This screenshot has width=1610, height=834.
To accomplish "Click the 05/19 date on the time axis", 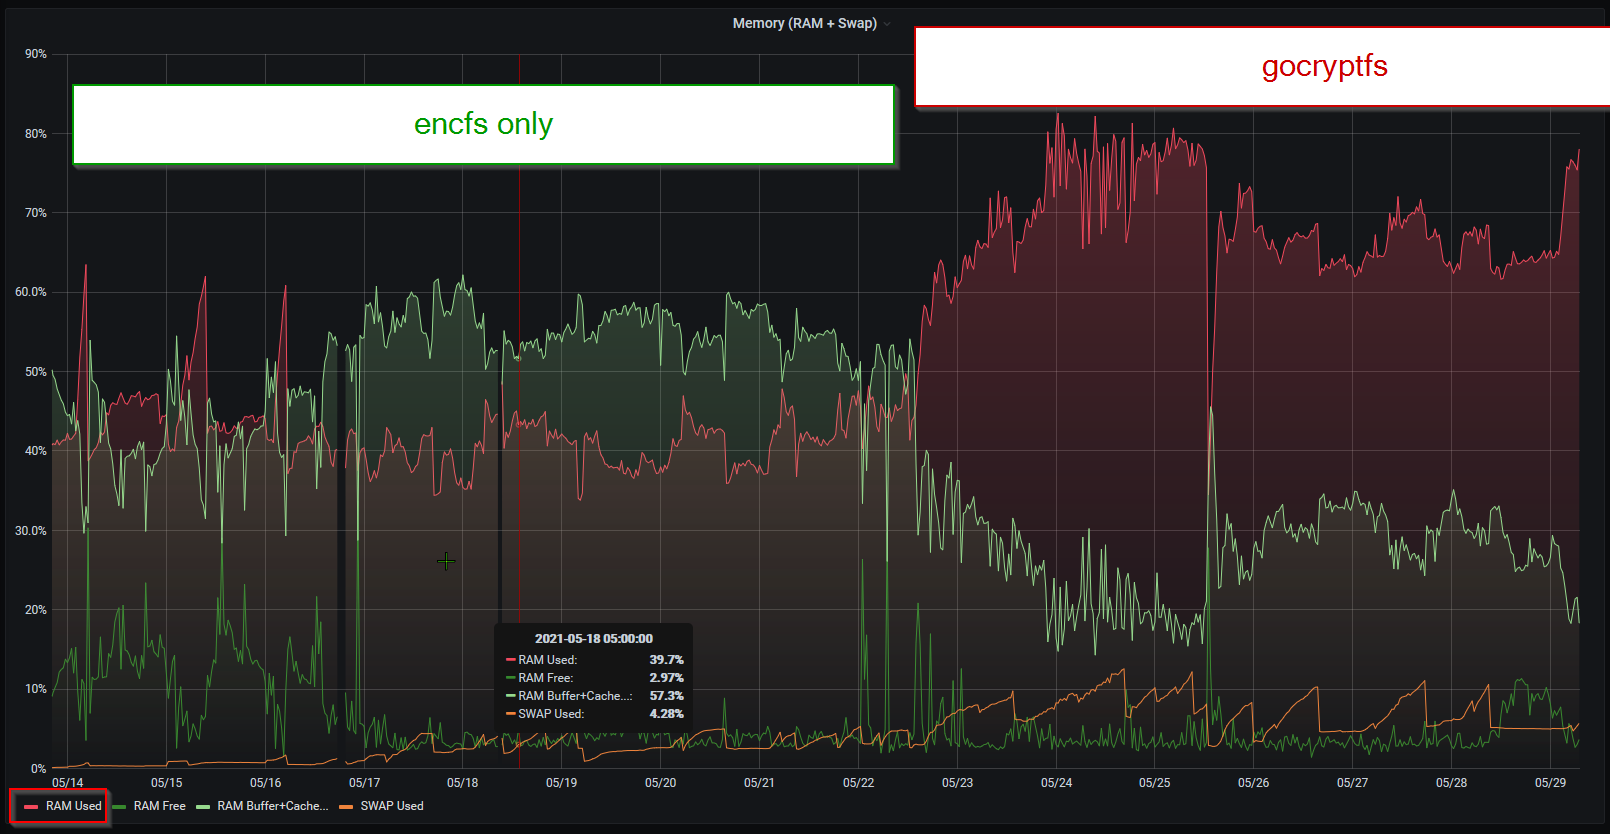I will tap(562, 783).
